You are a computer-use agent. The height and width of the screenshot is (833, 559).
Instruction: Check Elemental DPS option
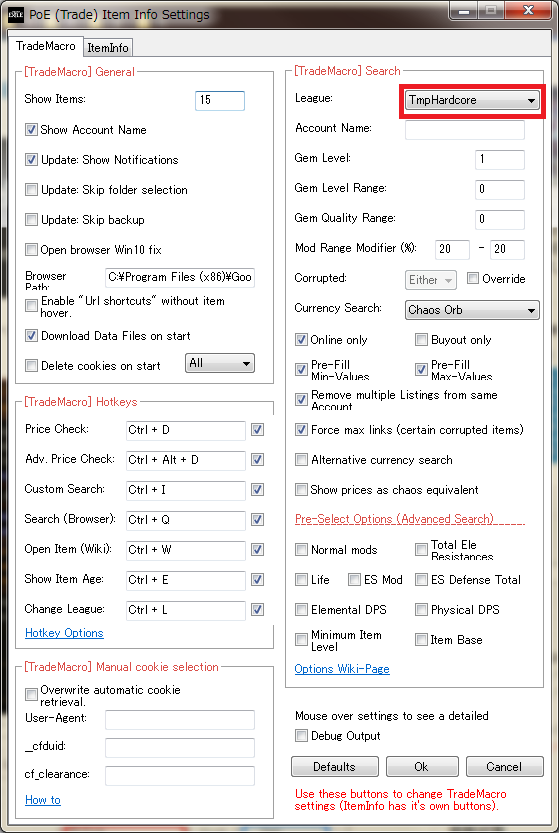(301, 609)
